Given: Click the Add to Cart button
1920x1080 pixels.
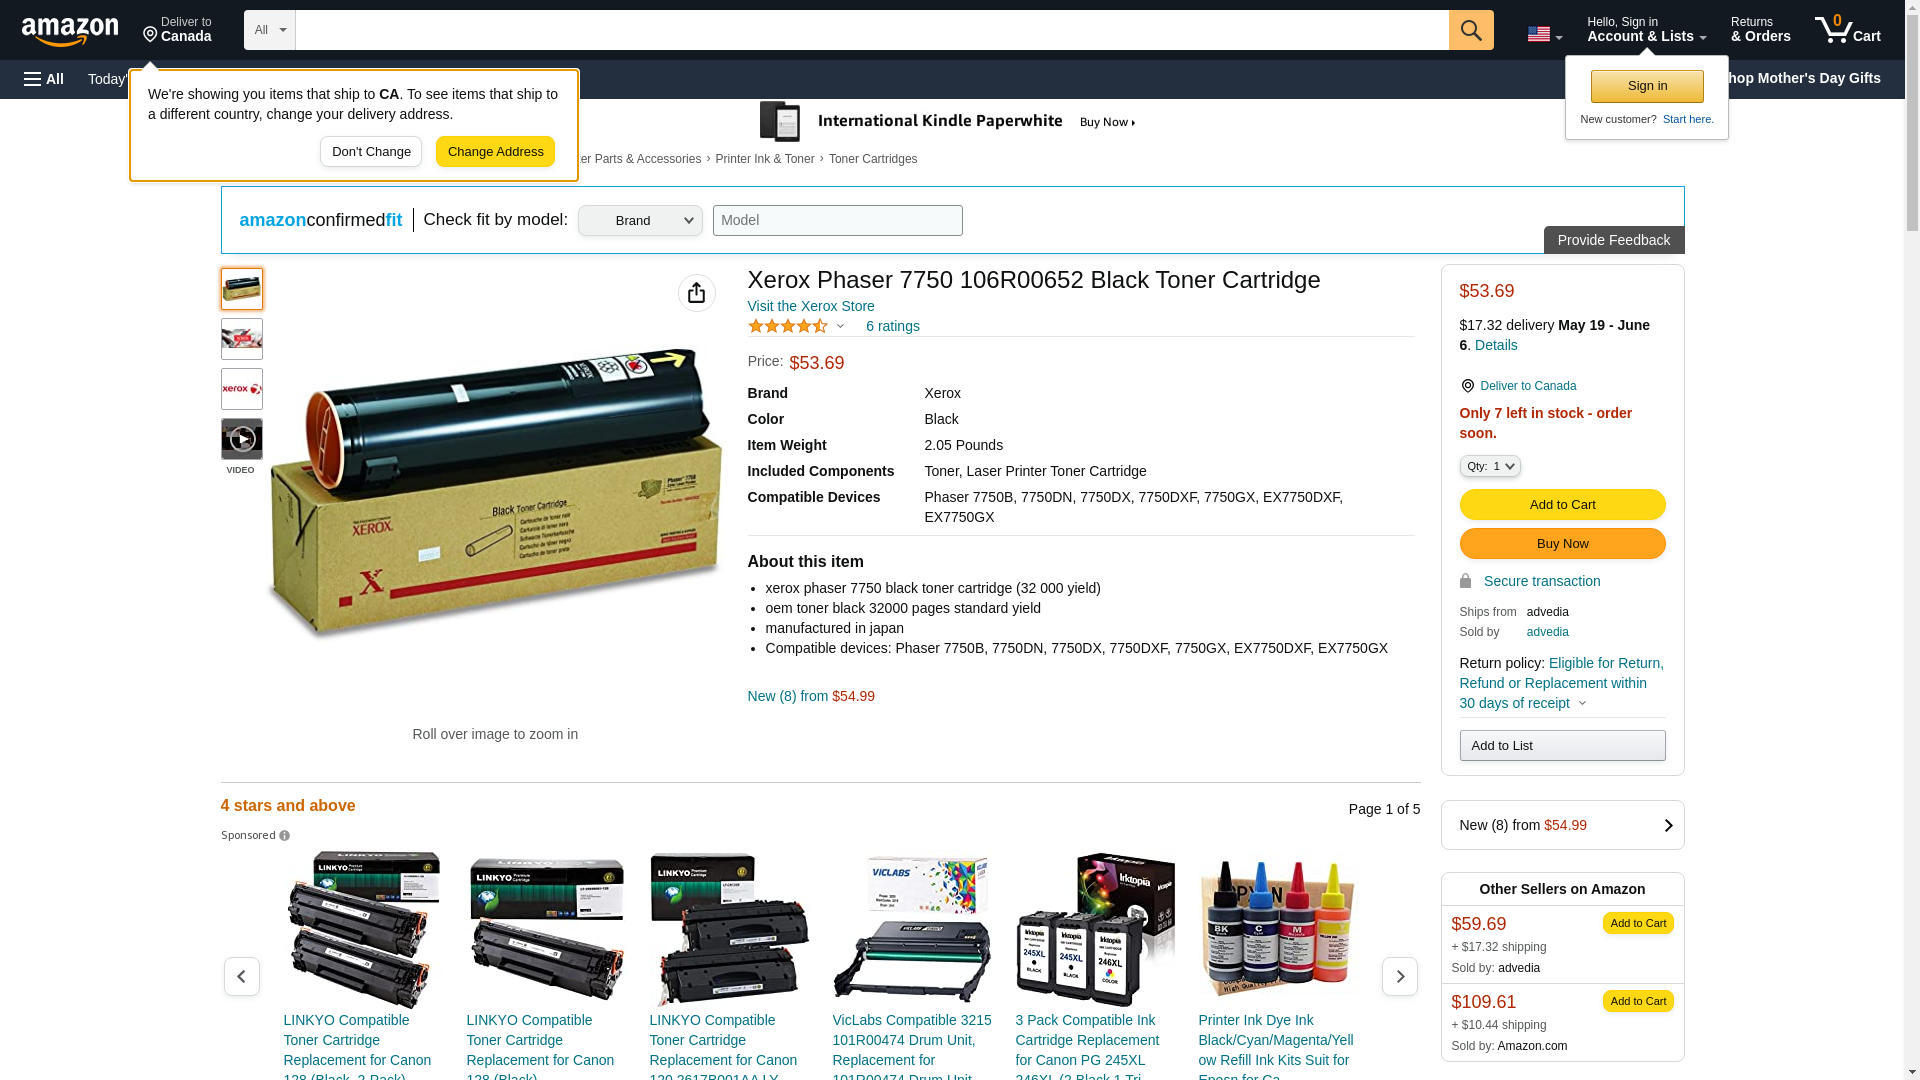Looking at the screenshot, I should coord(1562,504).
